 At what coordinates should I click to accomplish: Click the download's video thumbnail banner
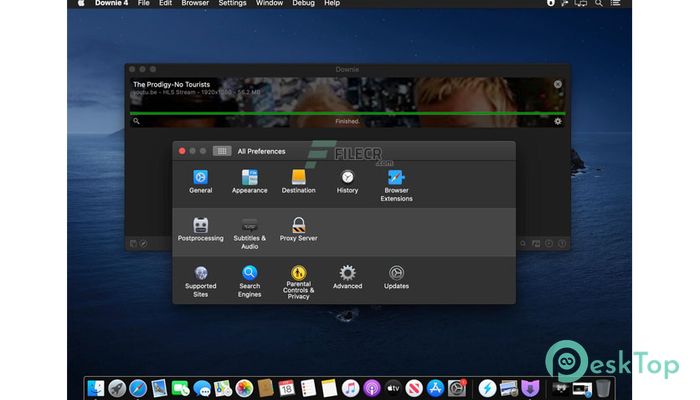pos(347,102)
